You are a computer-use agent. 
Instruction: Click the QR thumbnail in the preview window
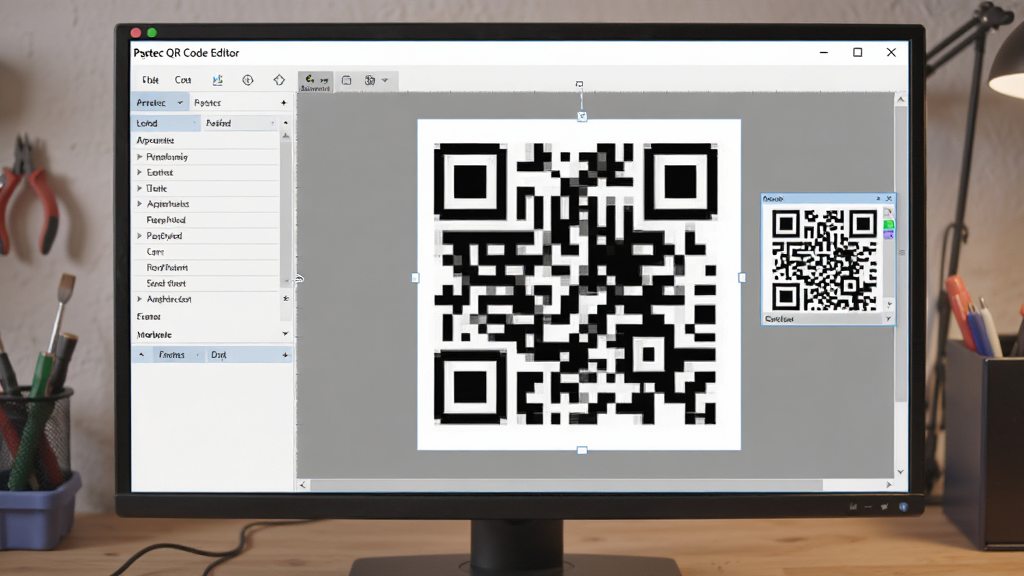pos(824,259)
